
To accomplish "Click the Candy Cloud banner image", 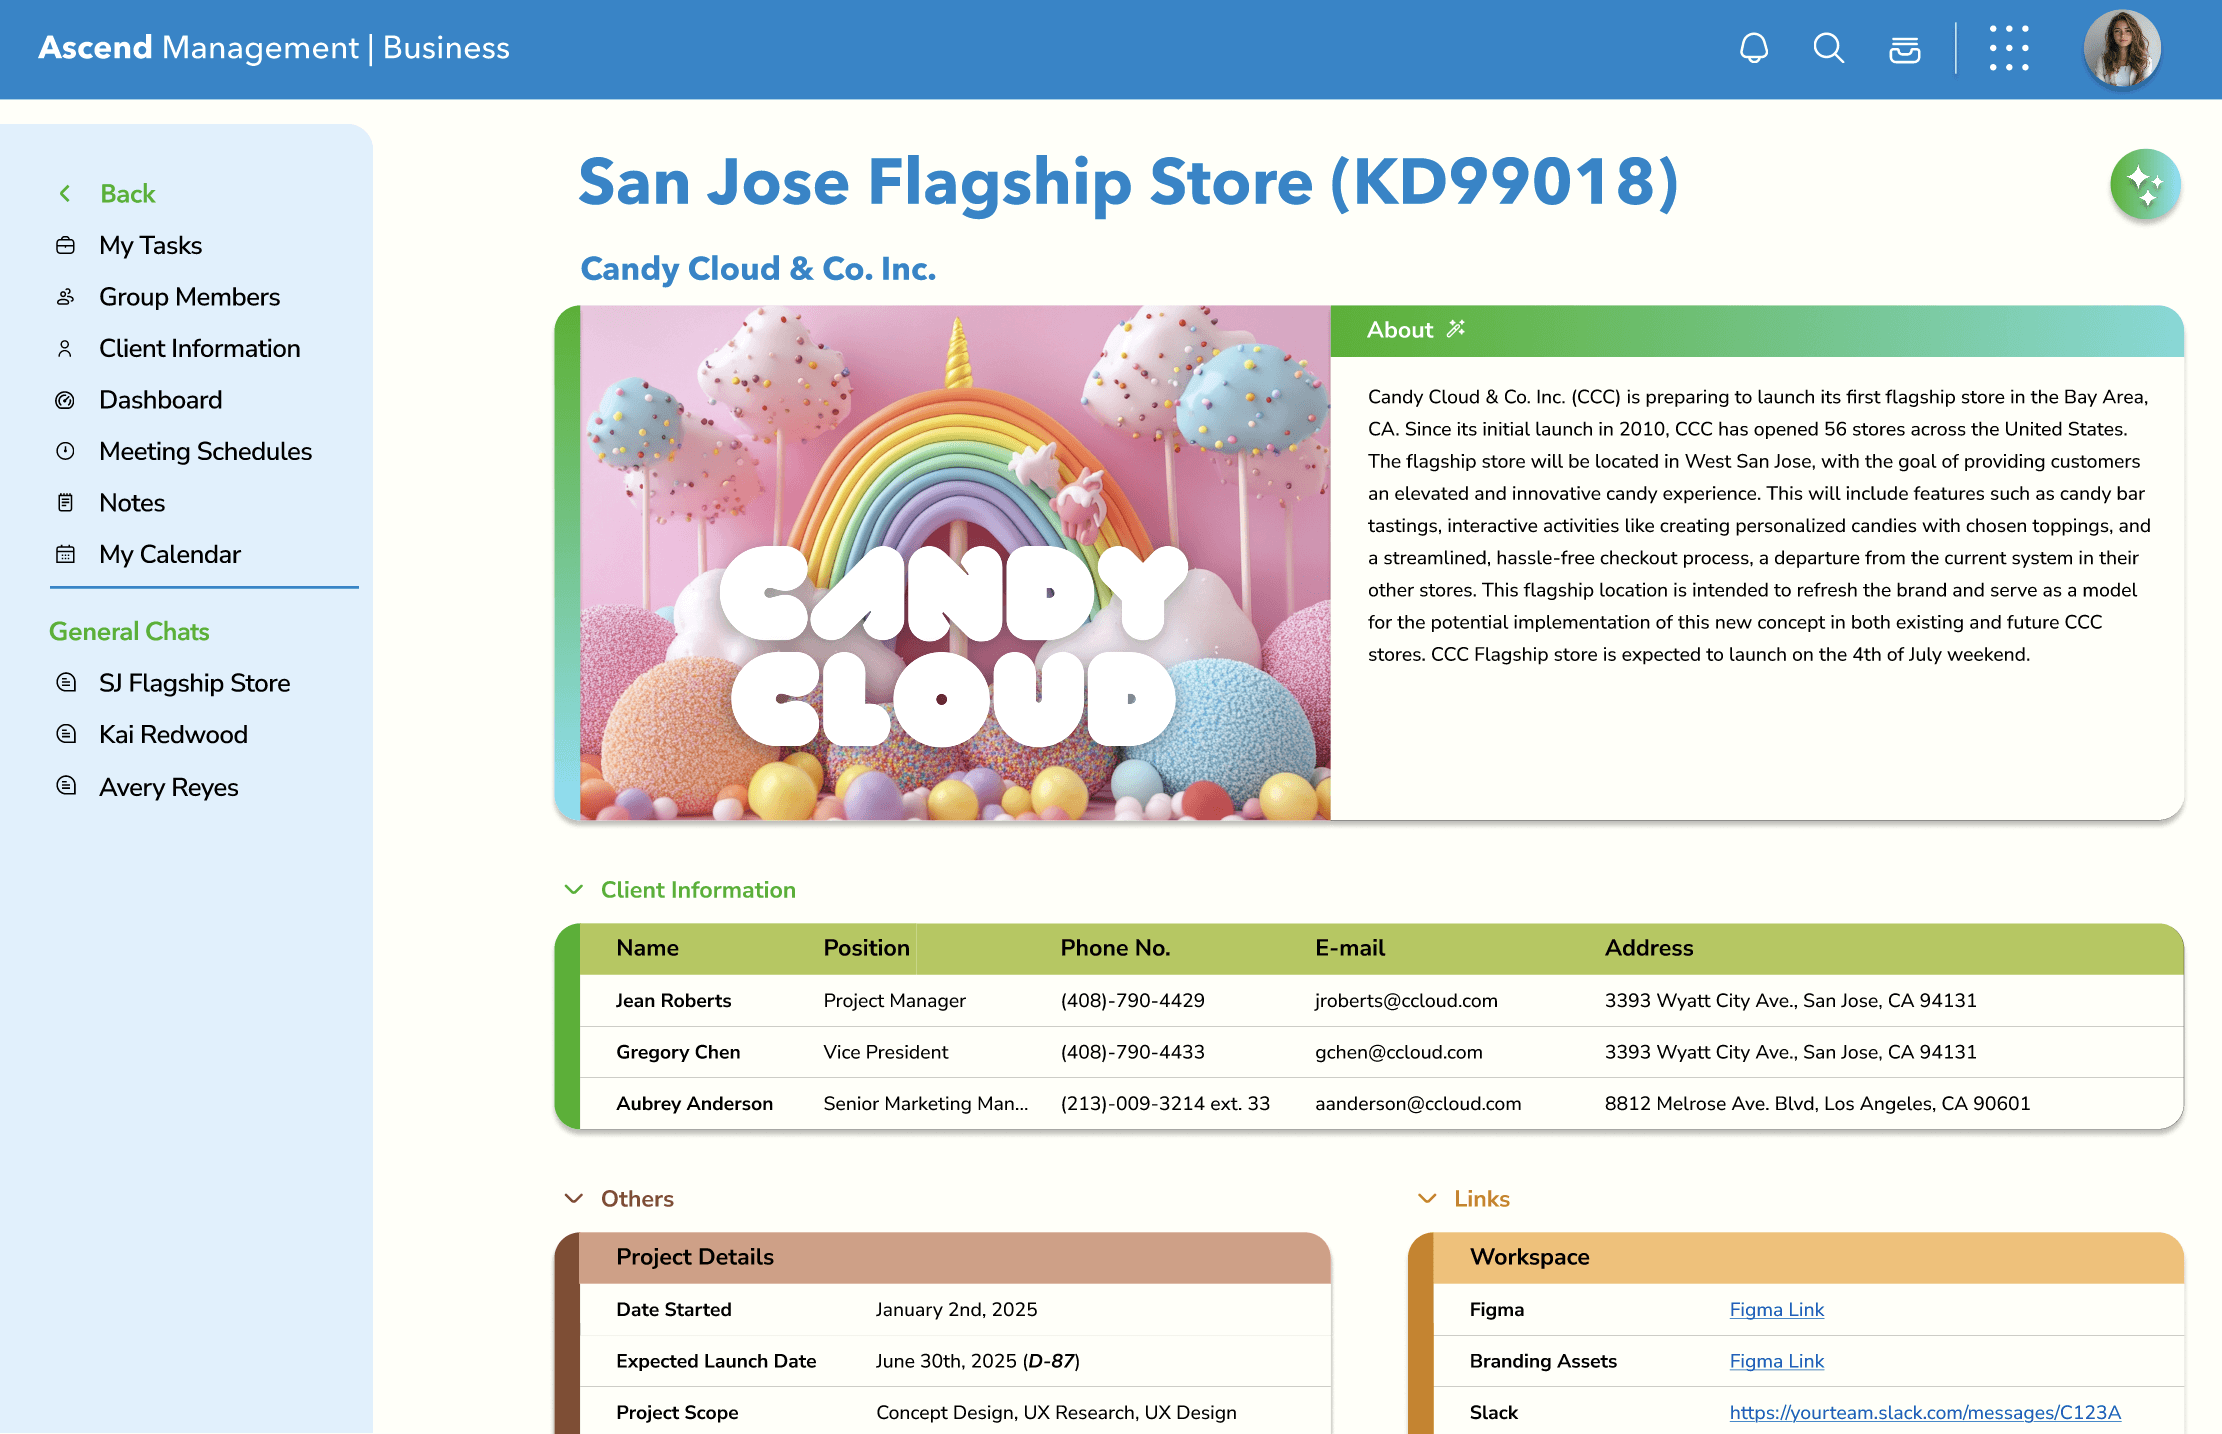I will [954, 562].
